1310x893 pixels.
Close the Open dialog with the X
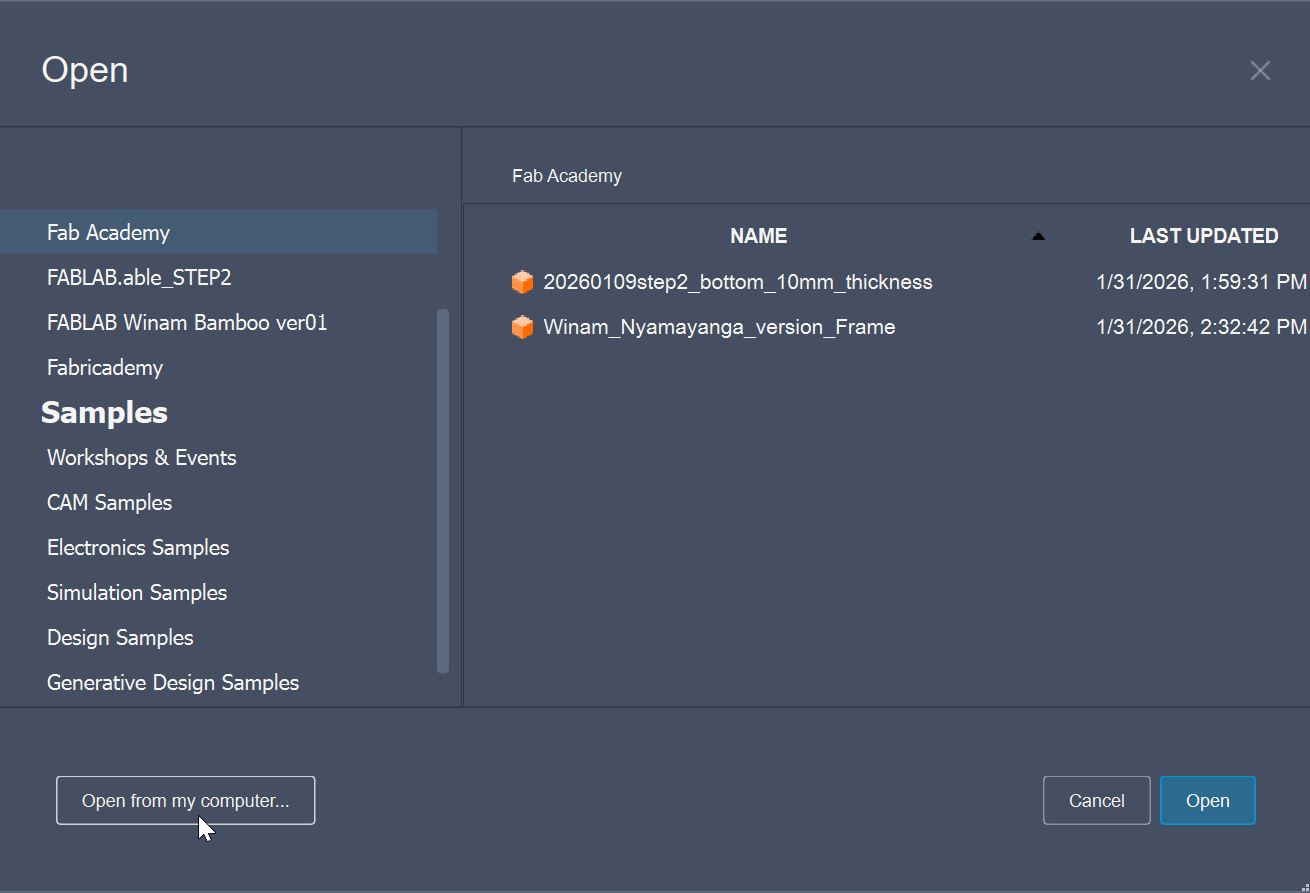click(x=1259, y=70)
